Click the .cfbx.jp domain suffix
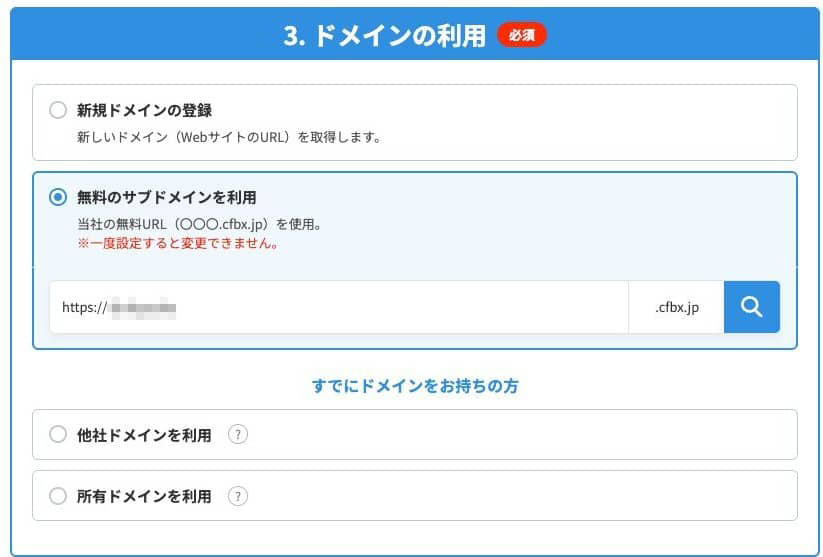Viewport: 823px width, 557px height. click(x=677, y=307)
